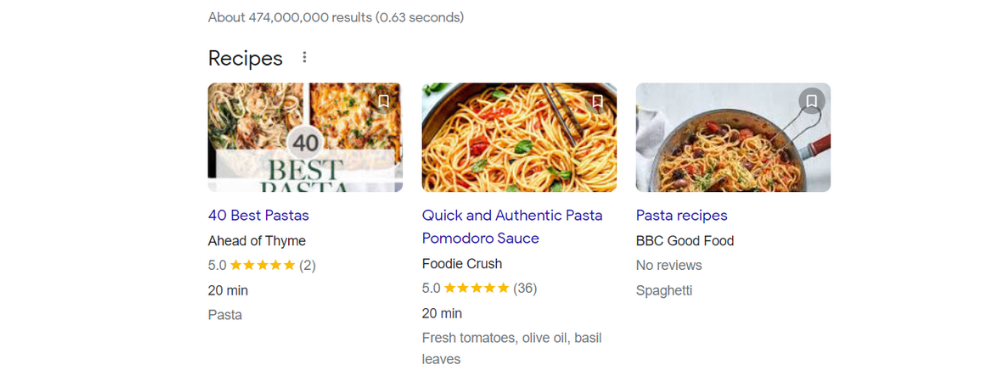Click the Spaghetti category label
This screenshot has width=1000, height=380.
[x=664, y=291]
